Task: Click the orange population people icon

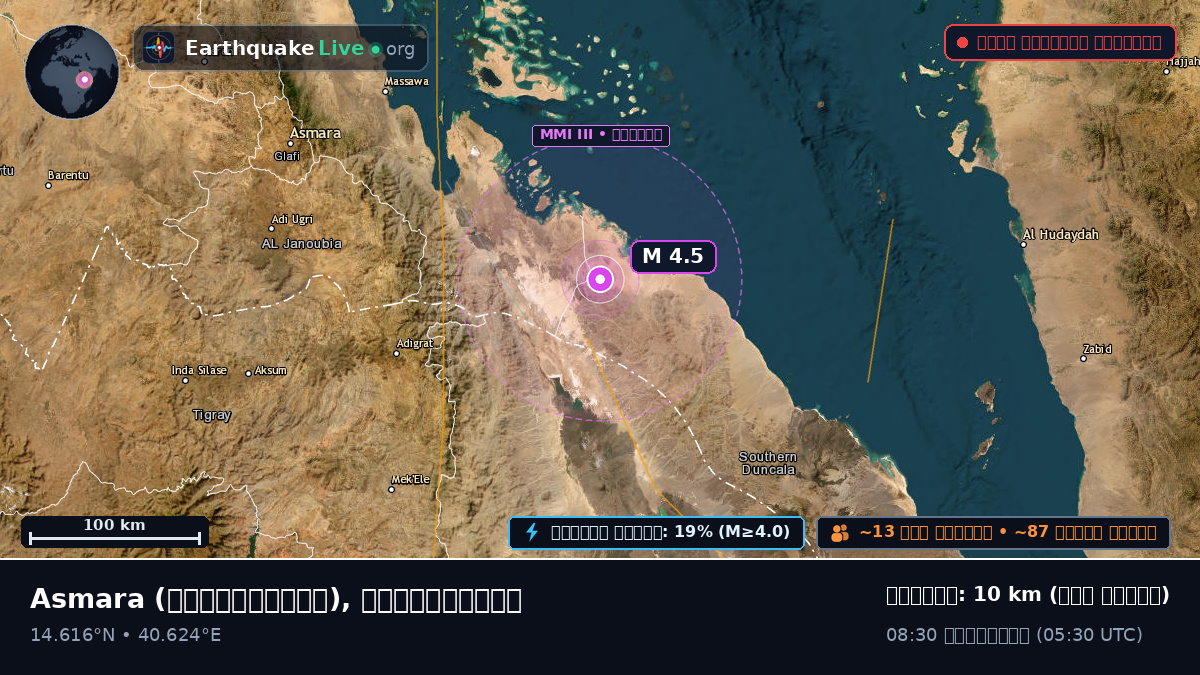Action: (840, 533)
